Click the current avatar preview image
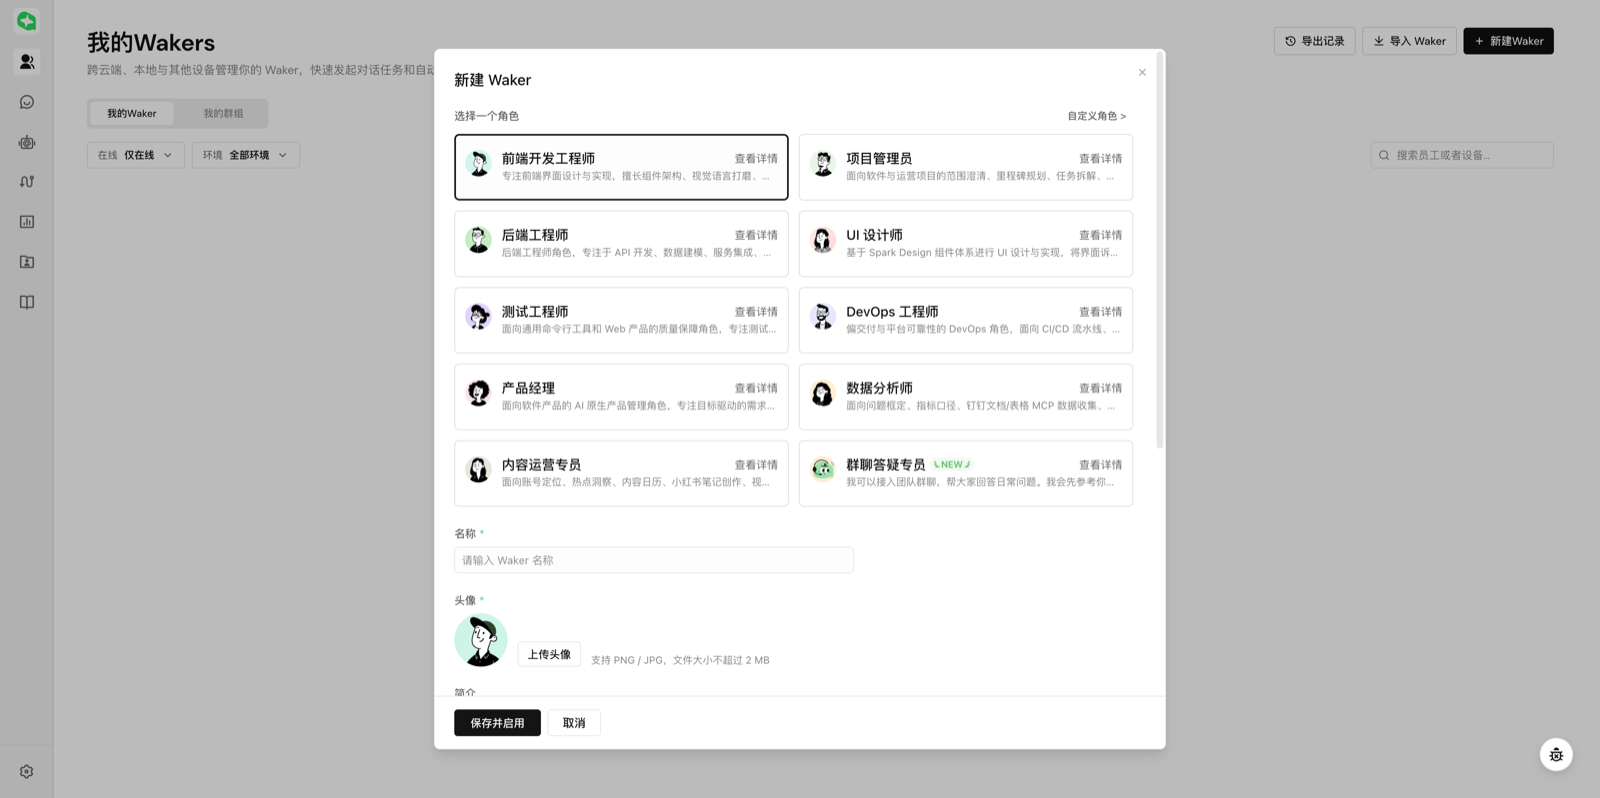 [x=481, y=640]
